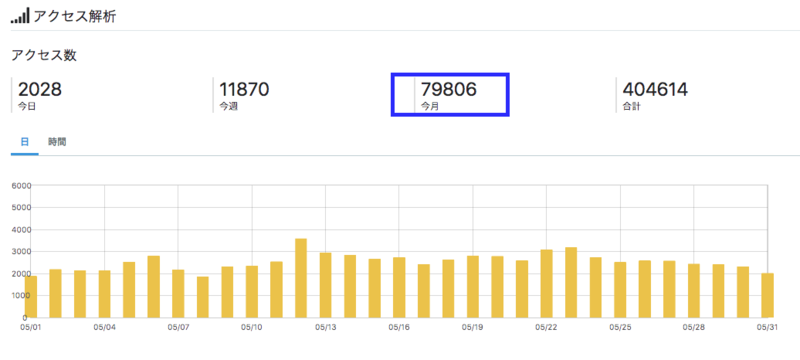The width and height of the screenshot is (800, 360).
Task: Click the 05/04 x-axis date label
Action: click(104, 328)
